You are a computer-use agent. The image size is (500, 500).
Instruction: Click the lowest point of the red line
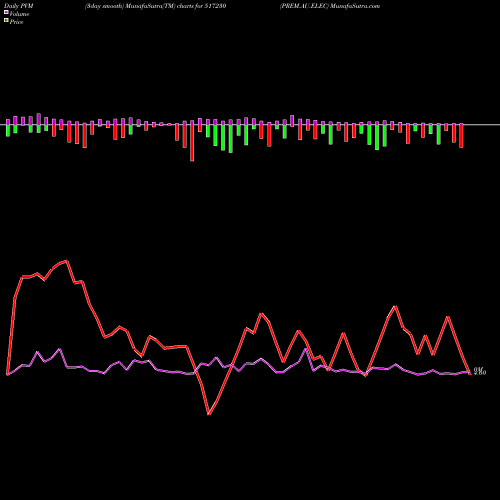point(209,414)
